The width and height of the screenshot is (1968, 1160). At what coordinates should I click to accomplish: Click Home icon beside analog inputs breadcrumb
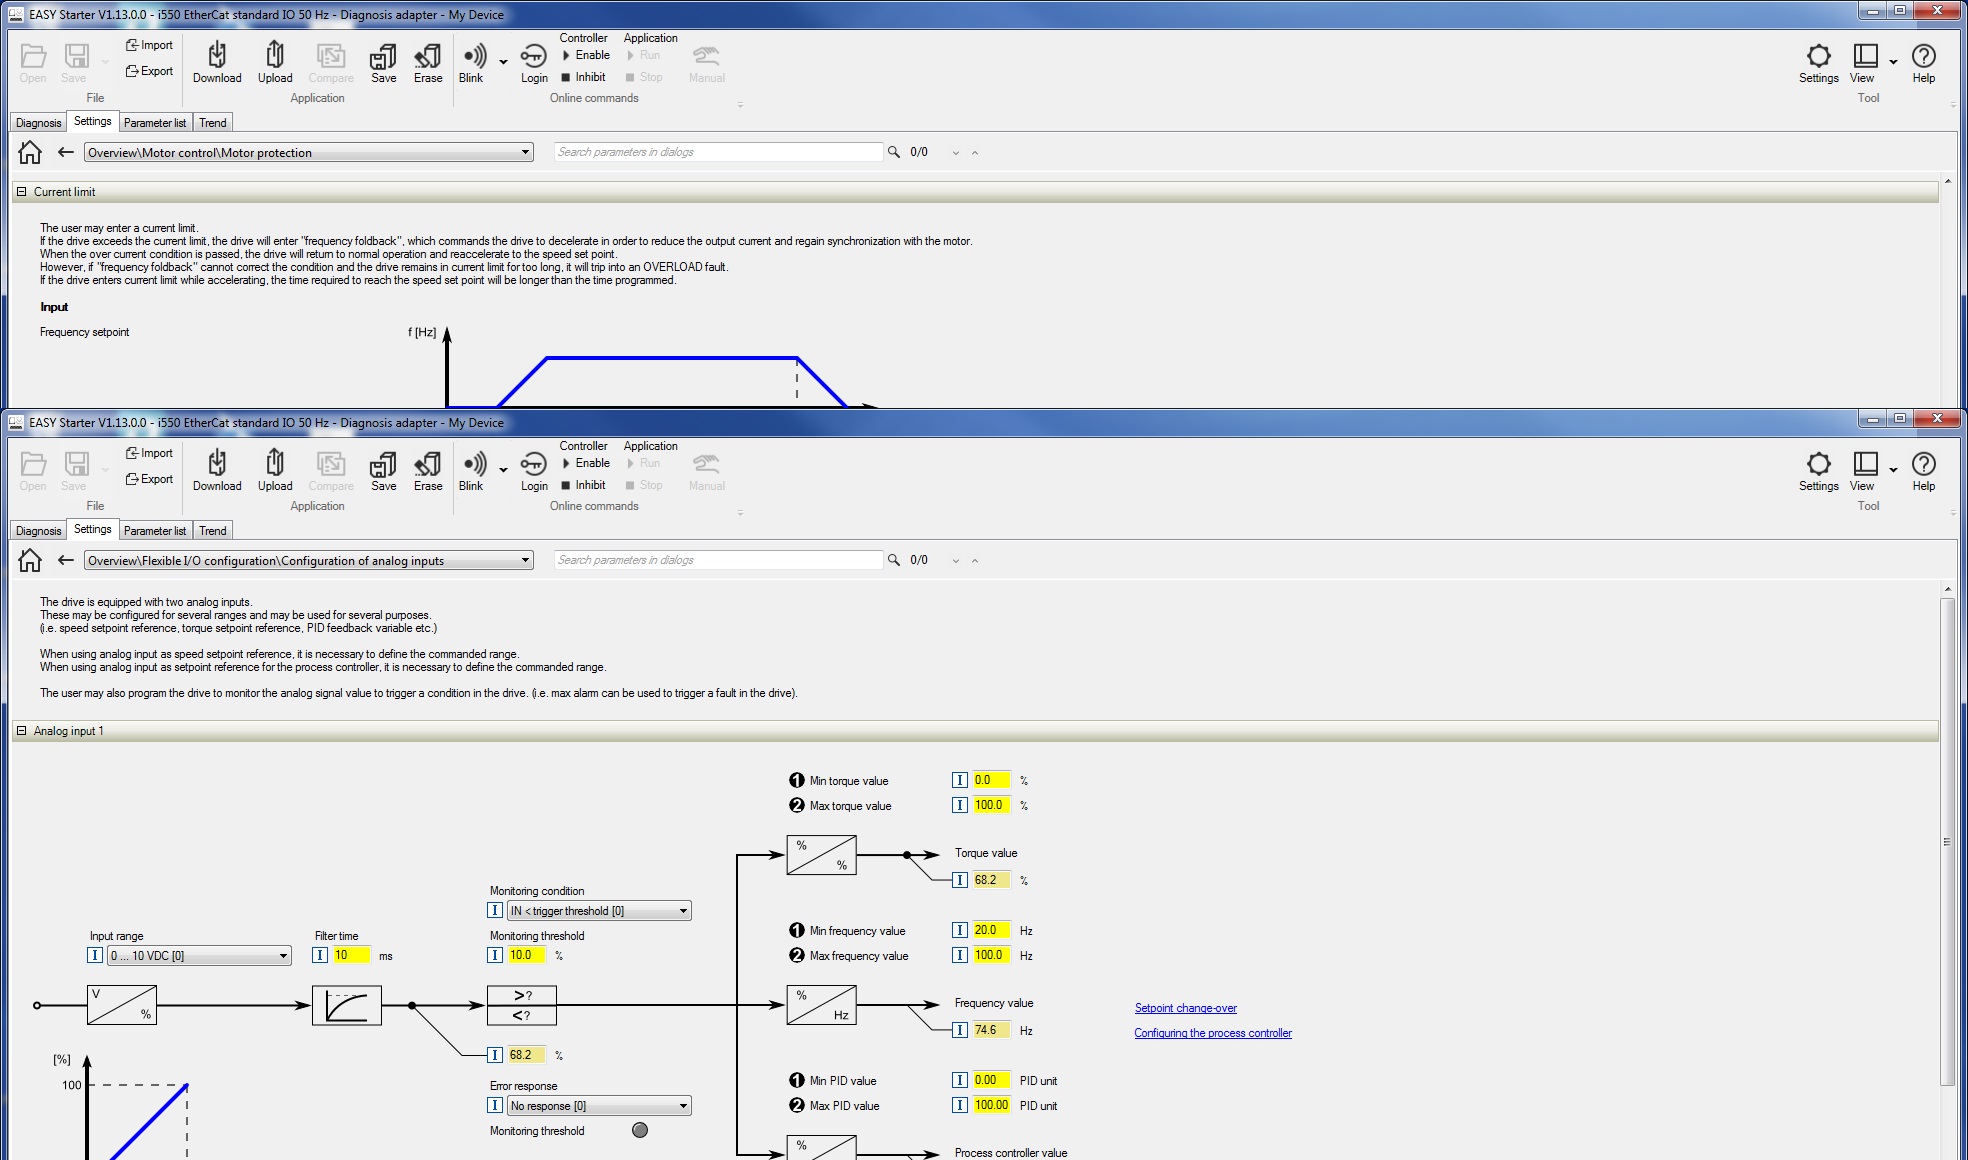pos(30,560)
